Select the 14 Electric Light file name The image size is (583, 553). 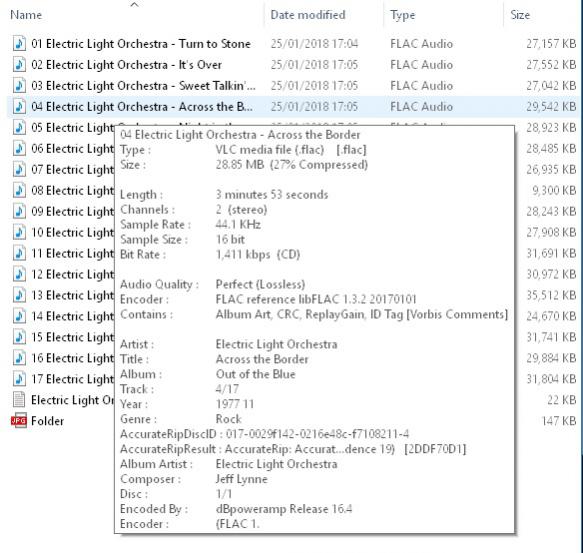(73, 316)
